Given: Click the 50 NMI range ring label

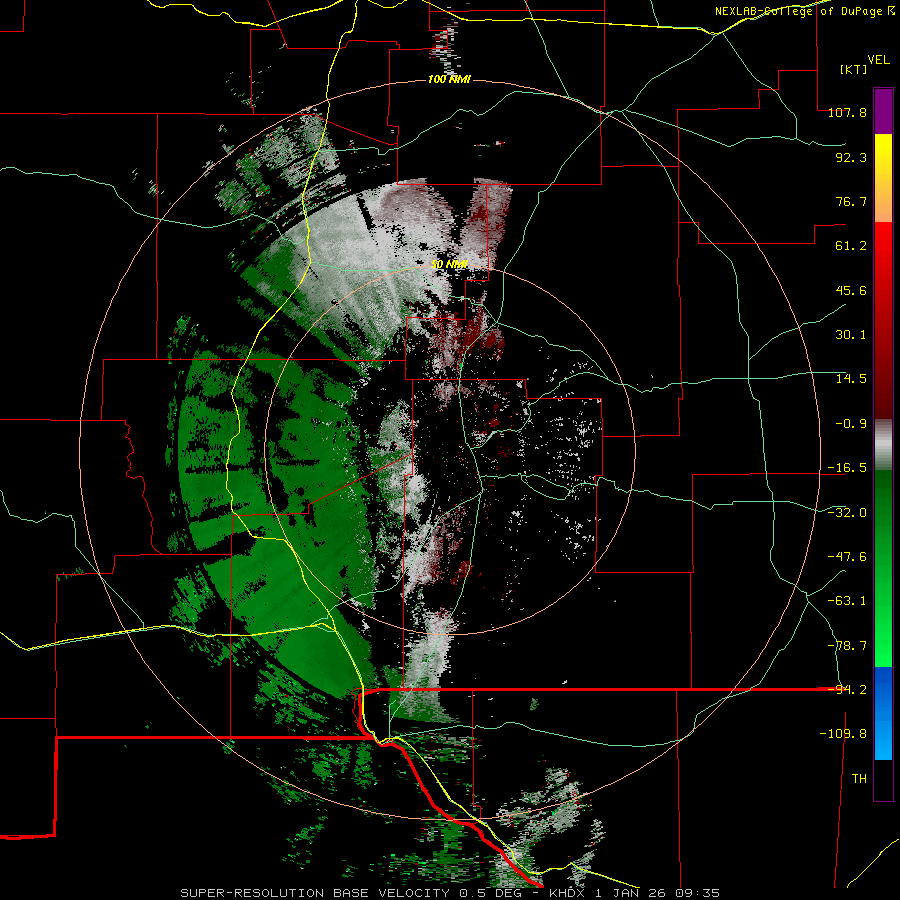Looking at the screenshot, I should [449, 264].
